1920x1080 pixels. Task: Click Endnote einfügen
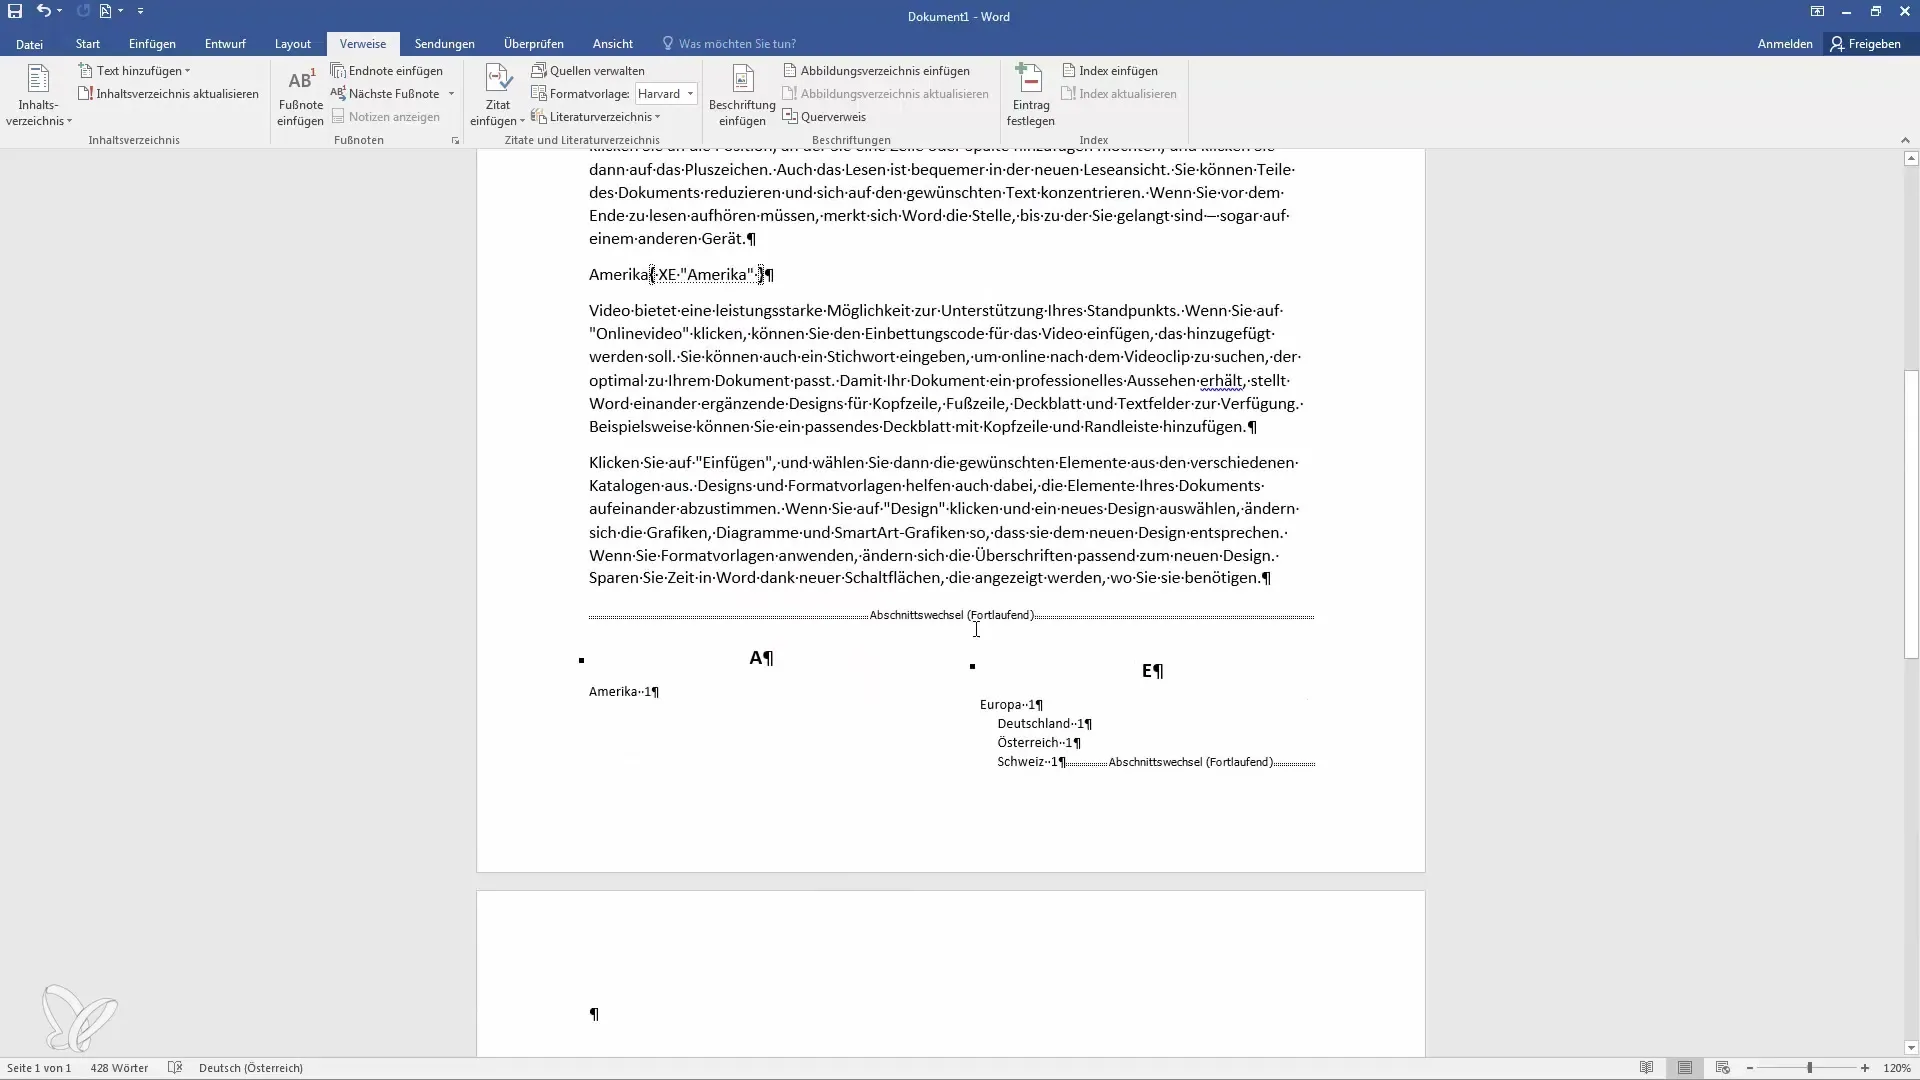pos(387,71)
